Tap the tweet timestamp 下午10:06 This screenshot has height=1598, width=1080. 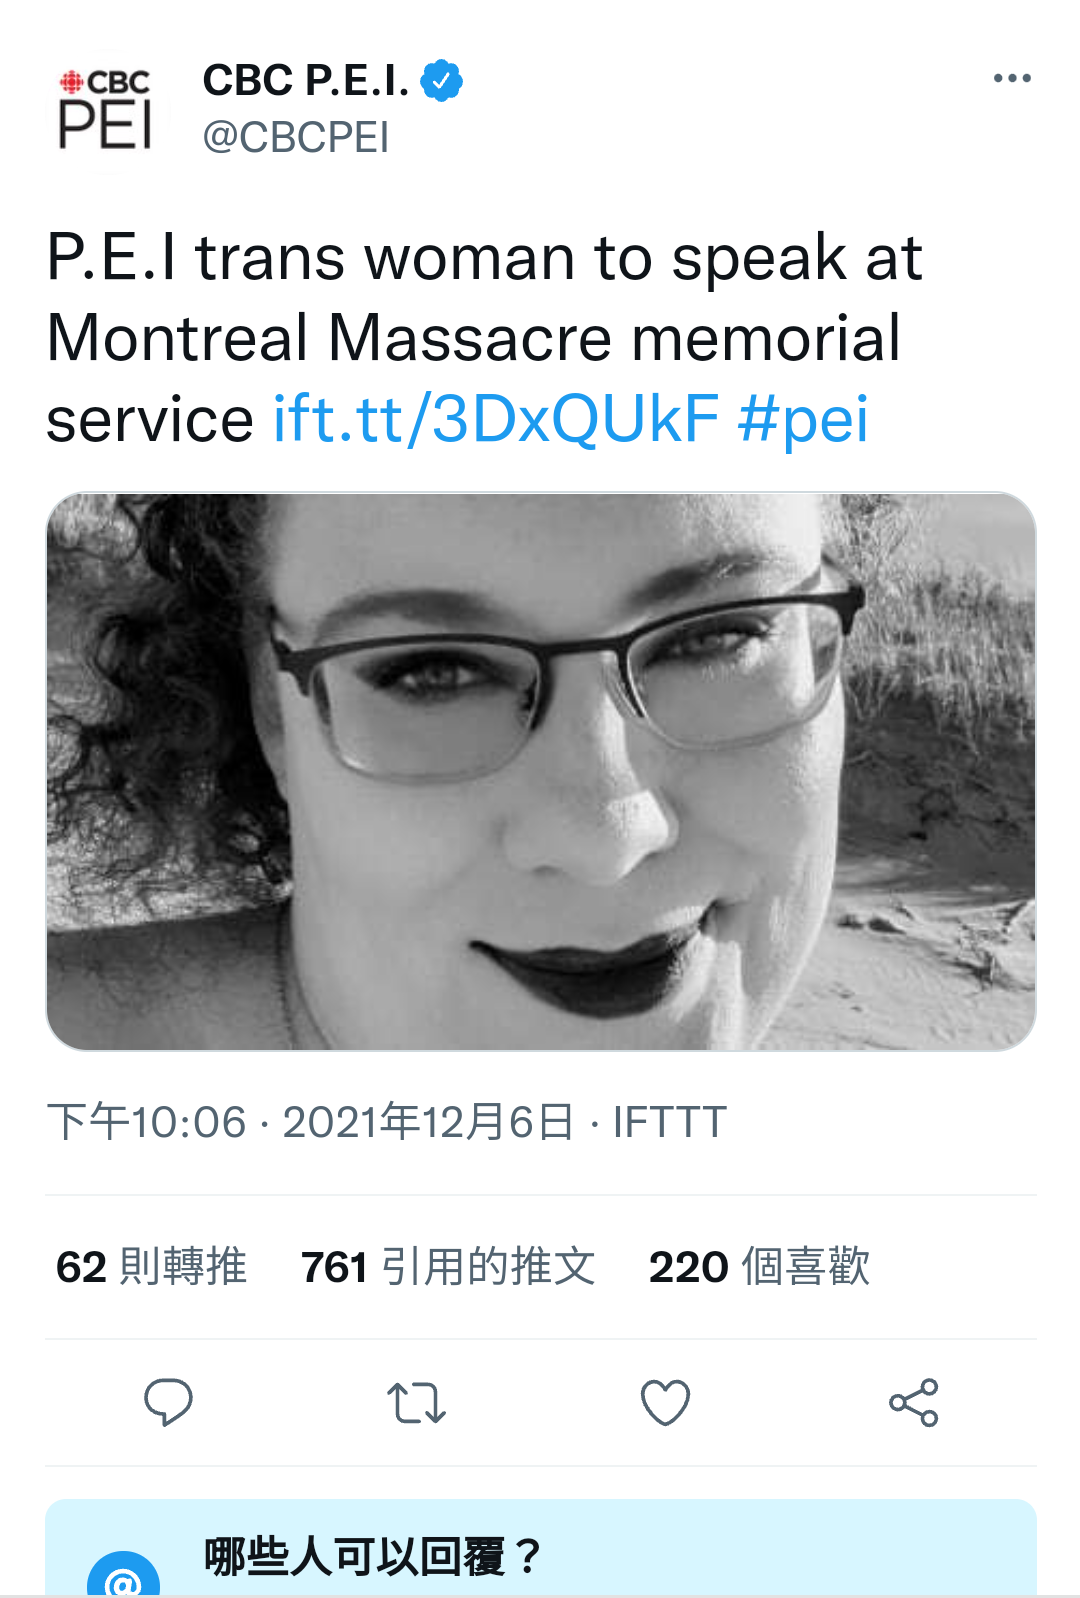146,1122
